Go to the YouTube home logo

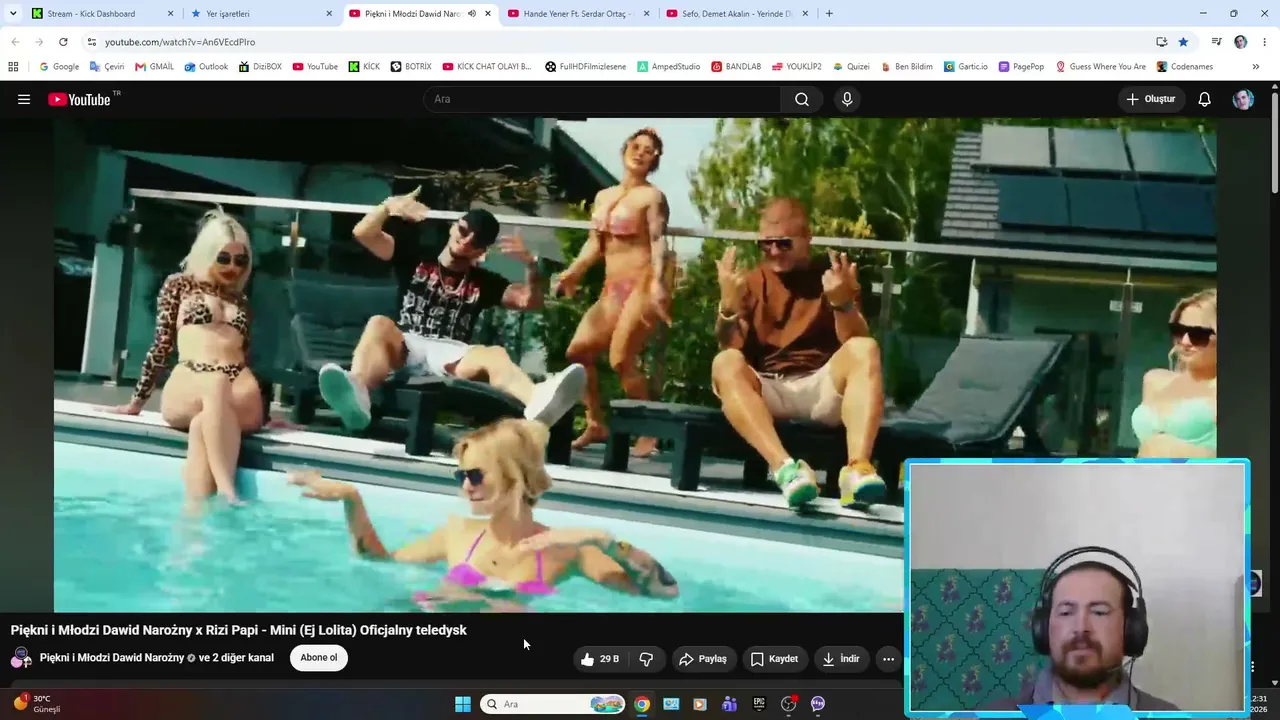[x=79, y=99]
